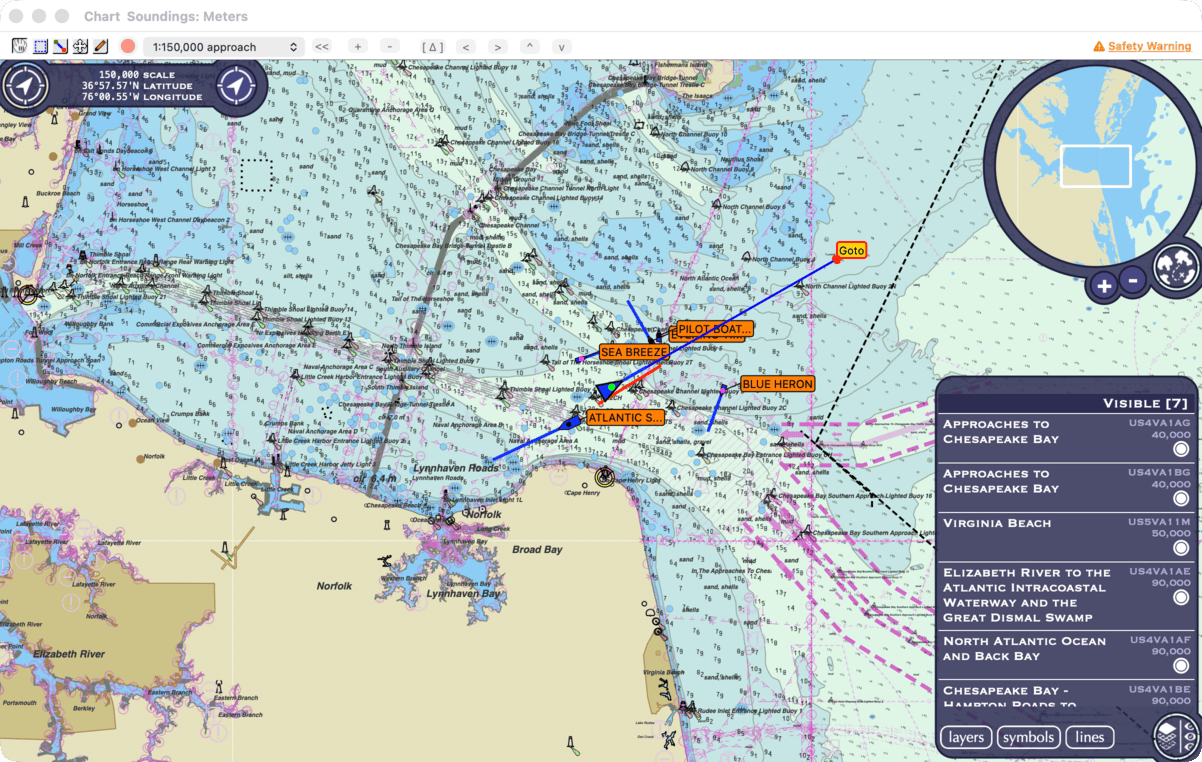The height and width of the screenshot is (762, 1202).
Task: Click the round '-' zoom button under overview globe
Action: (1132, 281)
